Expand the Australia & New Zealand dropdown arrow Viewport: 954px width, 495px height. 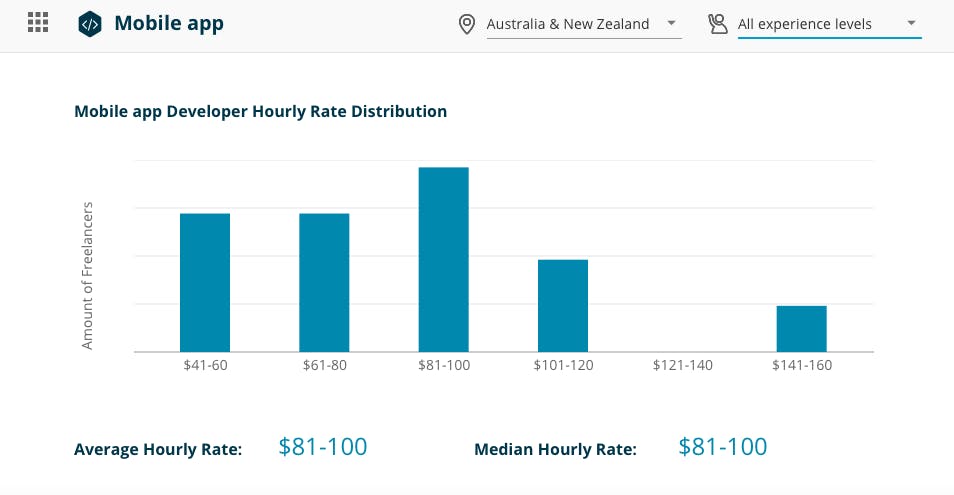(x=670, y=23)
